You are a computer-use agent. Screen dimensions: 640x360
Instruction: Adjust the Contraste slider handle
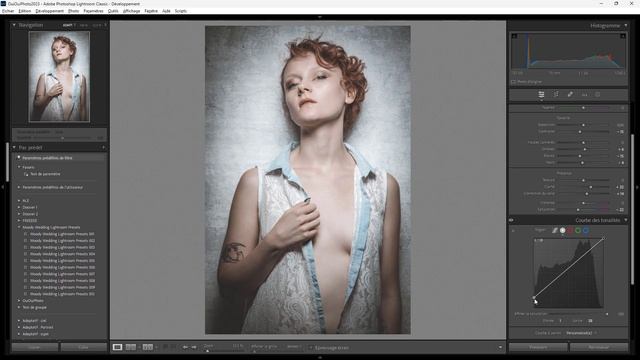click(x=580, y=132)
